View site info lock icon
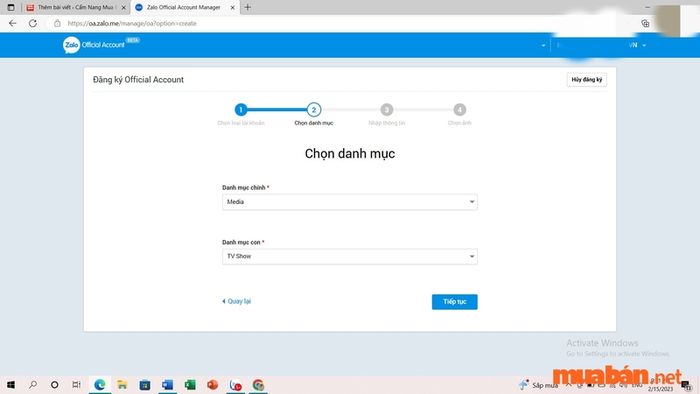 coord(57,23)
